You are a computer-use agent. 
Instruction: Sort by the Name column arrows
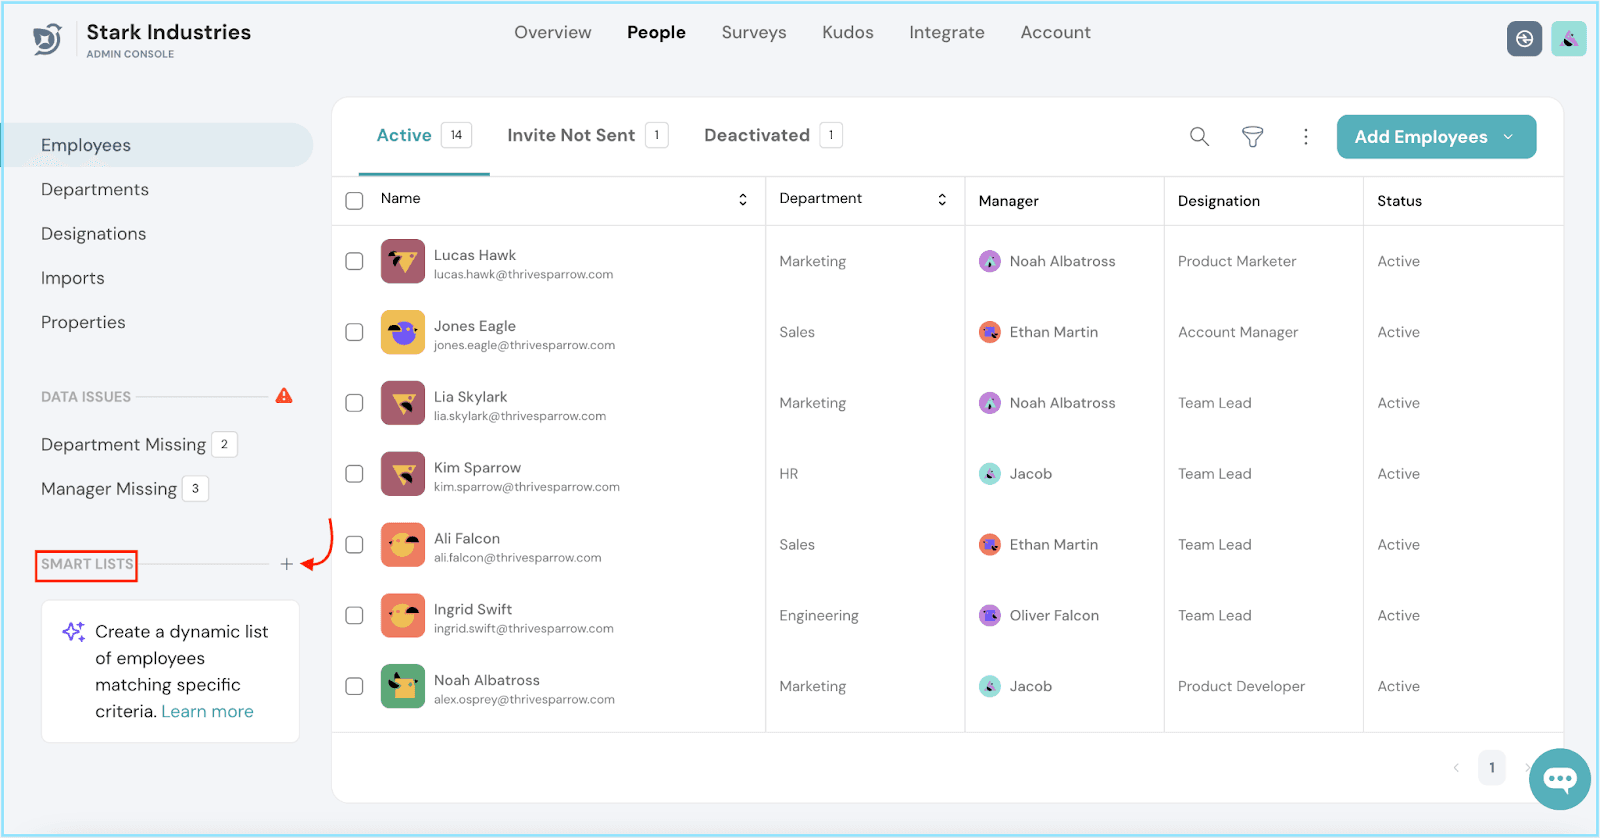coord(743,200)
